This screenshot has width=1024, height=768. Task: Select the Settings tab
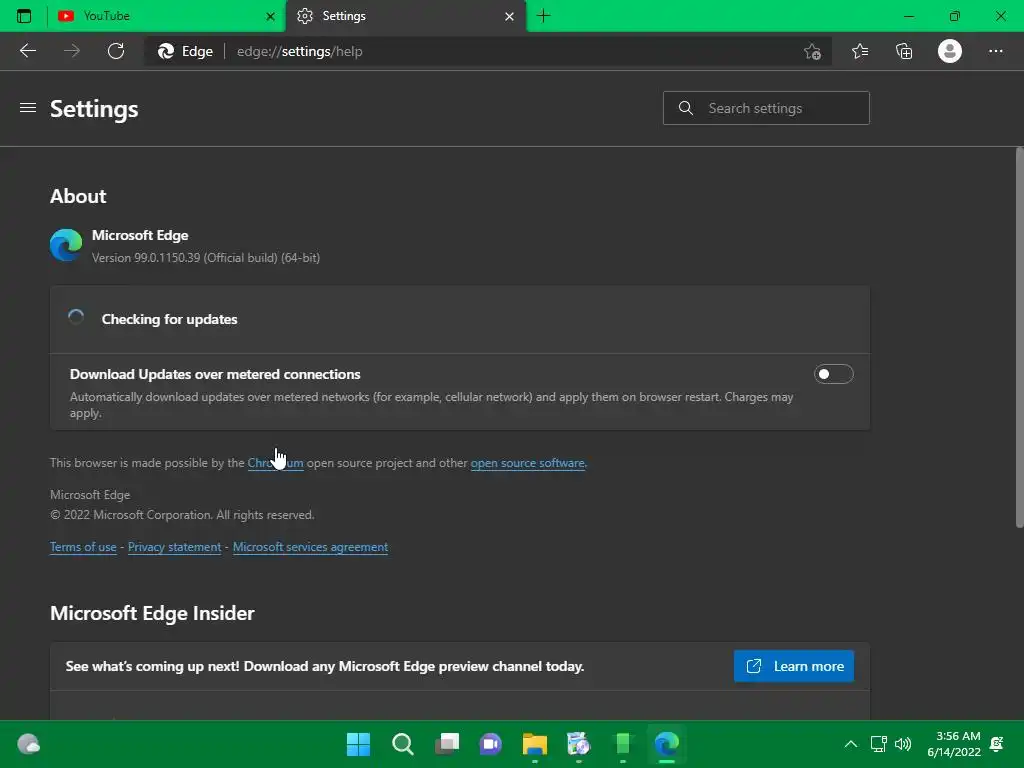point(406,16)
